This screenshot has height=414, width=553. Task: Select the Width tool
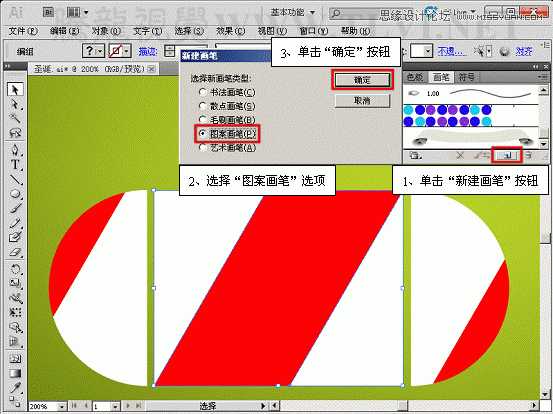pyautogui.click(x=15, y=298)
